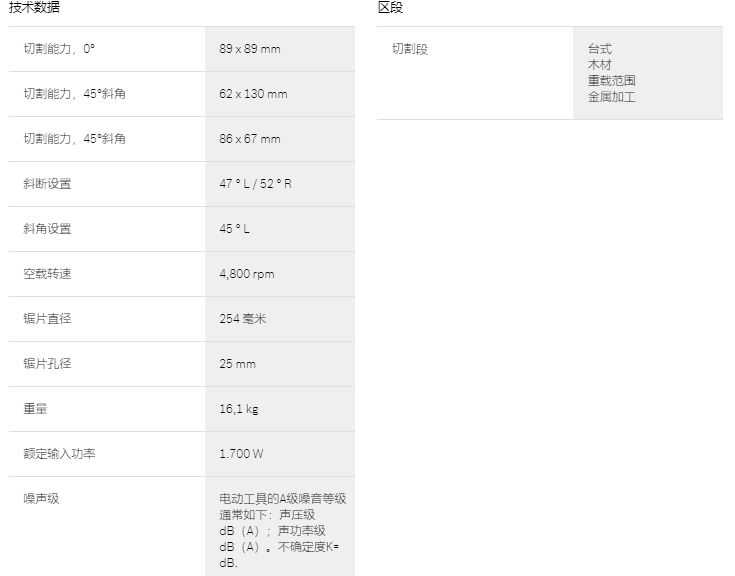Click the 89 x 89 mm value
The height and width of the screenshot is (576, 735).
coord(250,49)
